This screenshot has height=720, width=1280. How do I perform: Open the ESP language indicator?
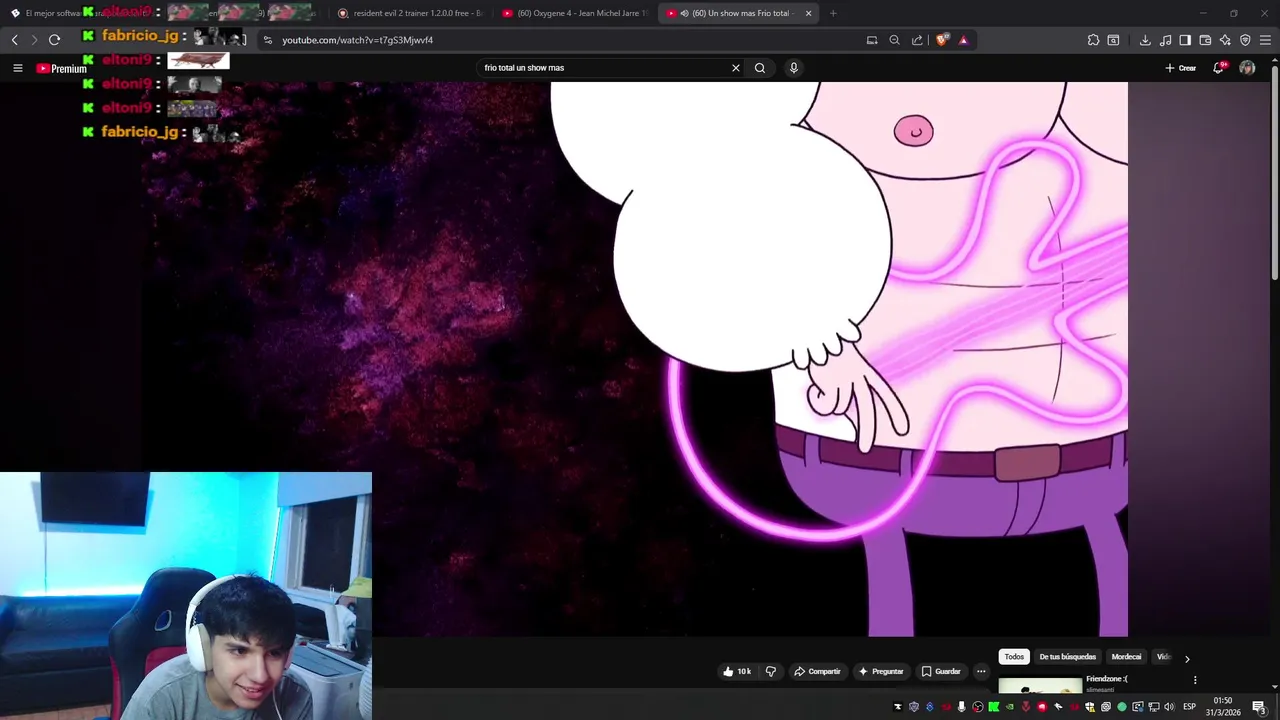(1189, 707)
